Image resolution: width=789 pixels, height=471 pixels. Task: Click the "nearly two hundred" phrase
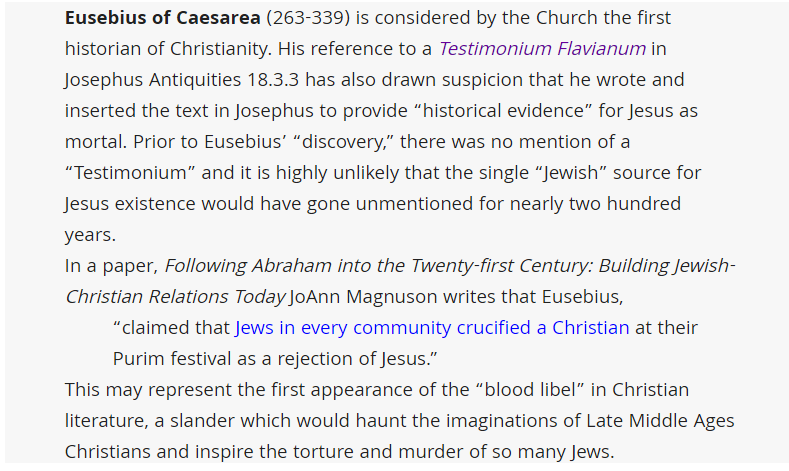tap(590, 203)
